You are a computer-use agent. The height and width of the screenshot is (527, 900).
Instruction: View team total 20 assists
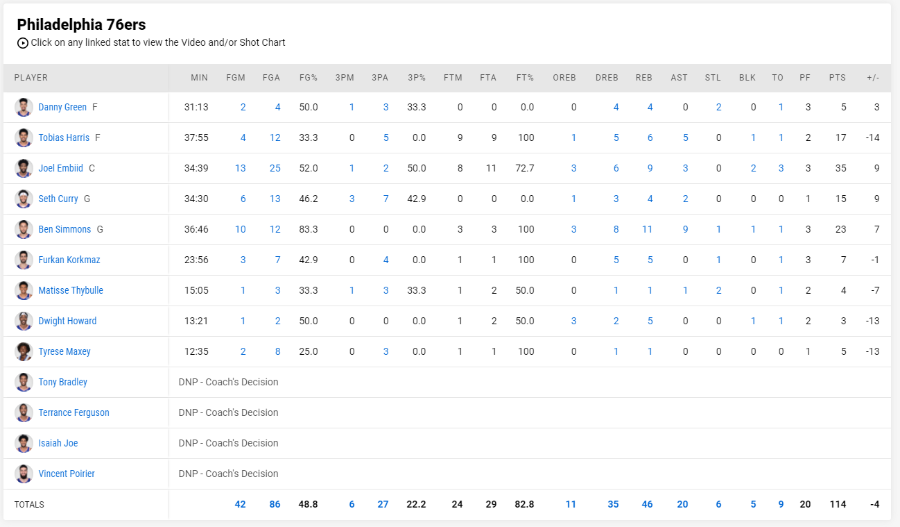click(682, 504)
